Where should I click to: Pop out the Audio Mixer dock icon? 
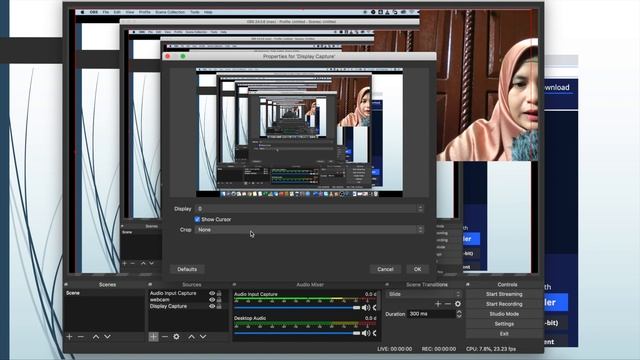234,284
